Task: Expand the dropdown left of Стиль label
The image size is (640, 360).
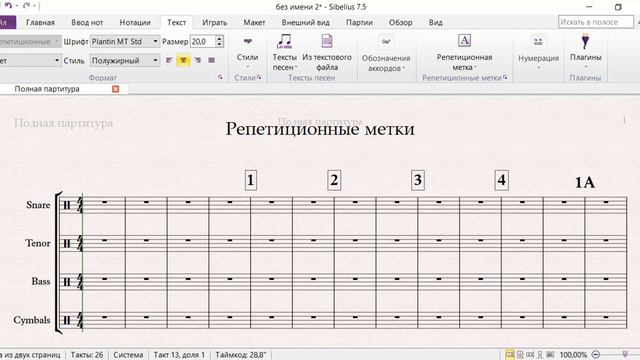Action: [x=57, y=60]
